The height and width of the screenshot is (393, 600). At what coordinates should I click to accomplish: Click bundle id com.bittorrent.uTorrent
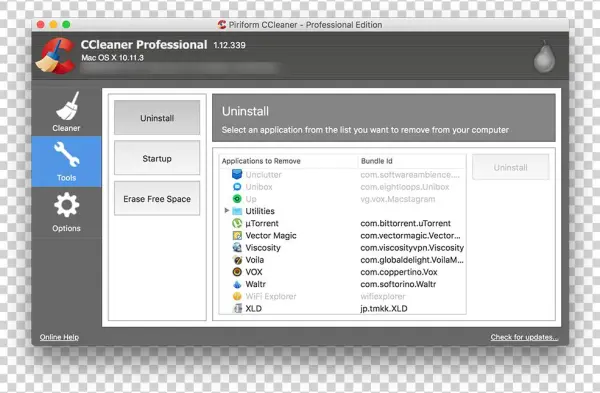406,223
